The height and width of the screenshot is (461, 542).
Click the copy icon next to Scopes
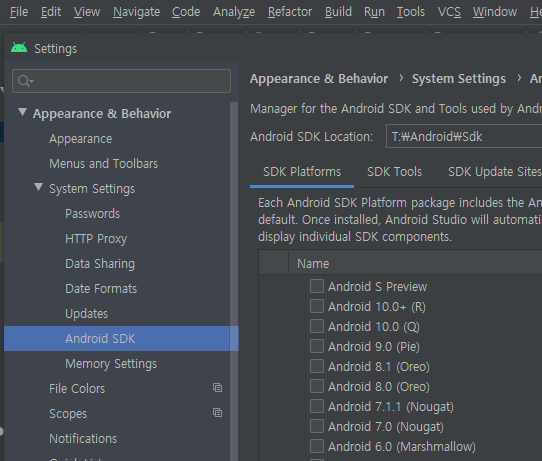point(217,413)
